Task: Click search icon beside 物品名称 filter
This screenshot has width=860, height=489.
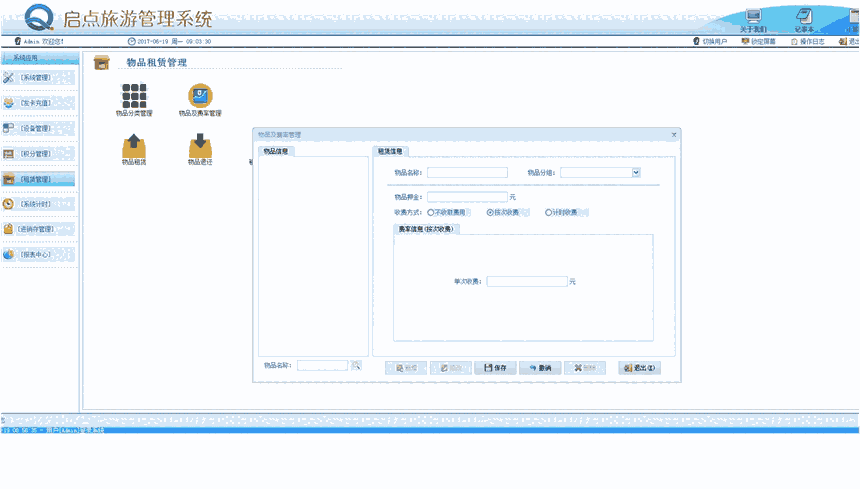Action: click(355, 366)
